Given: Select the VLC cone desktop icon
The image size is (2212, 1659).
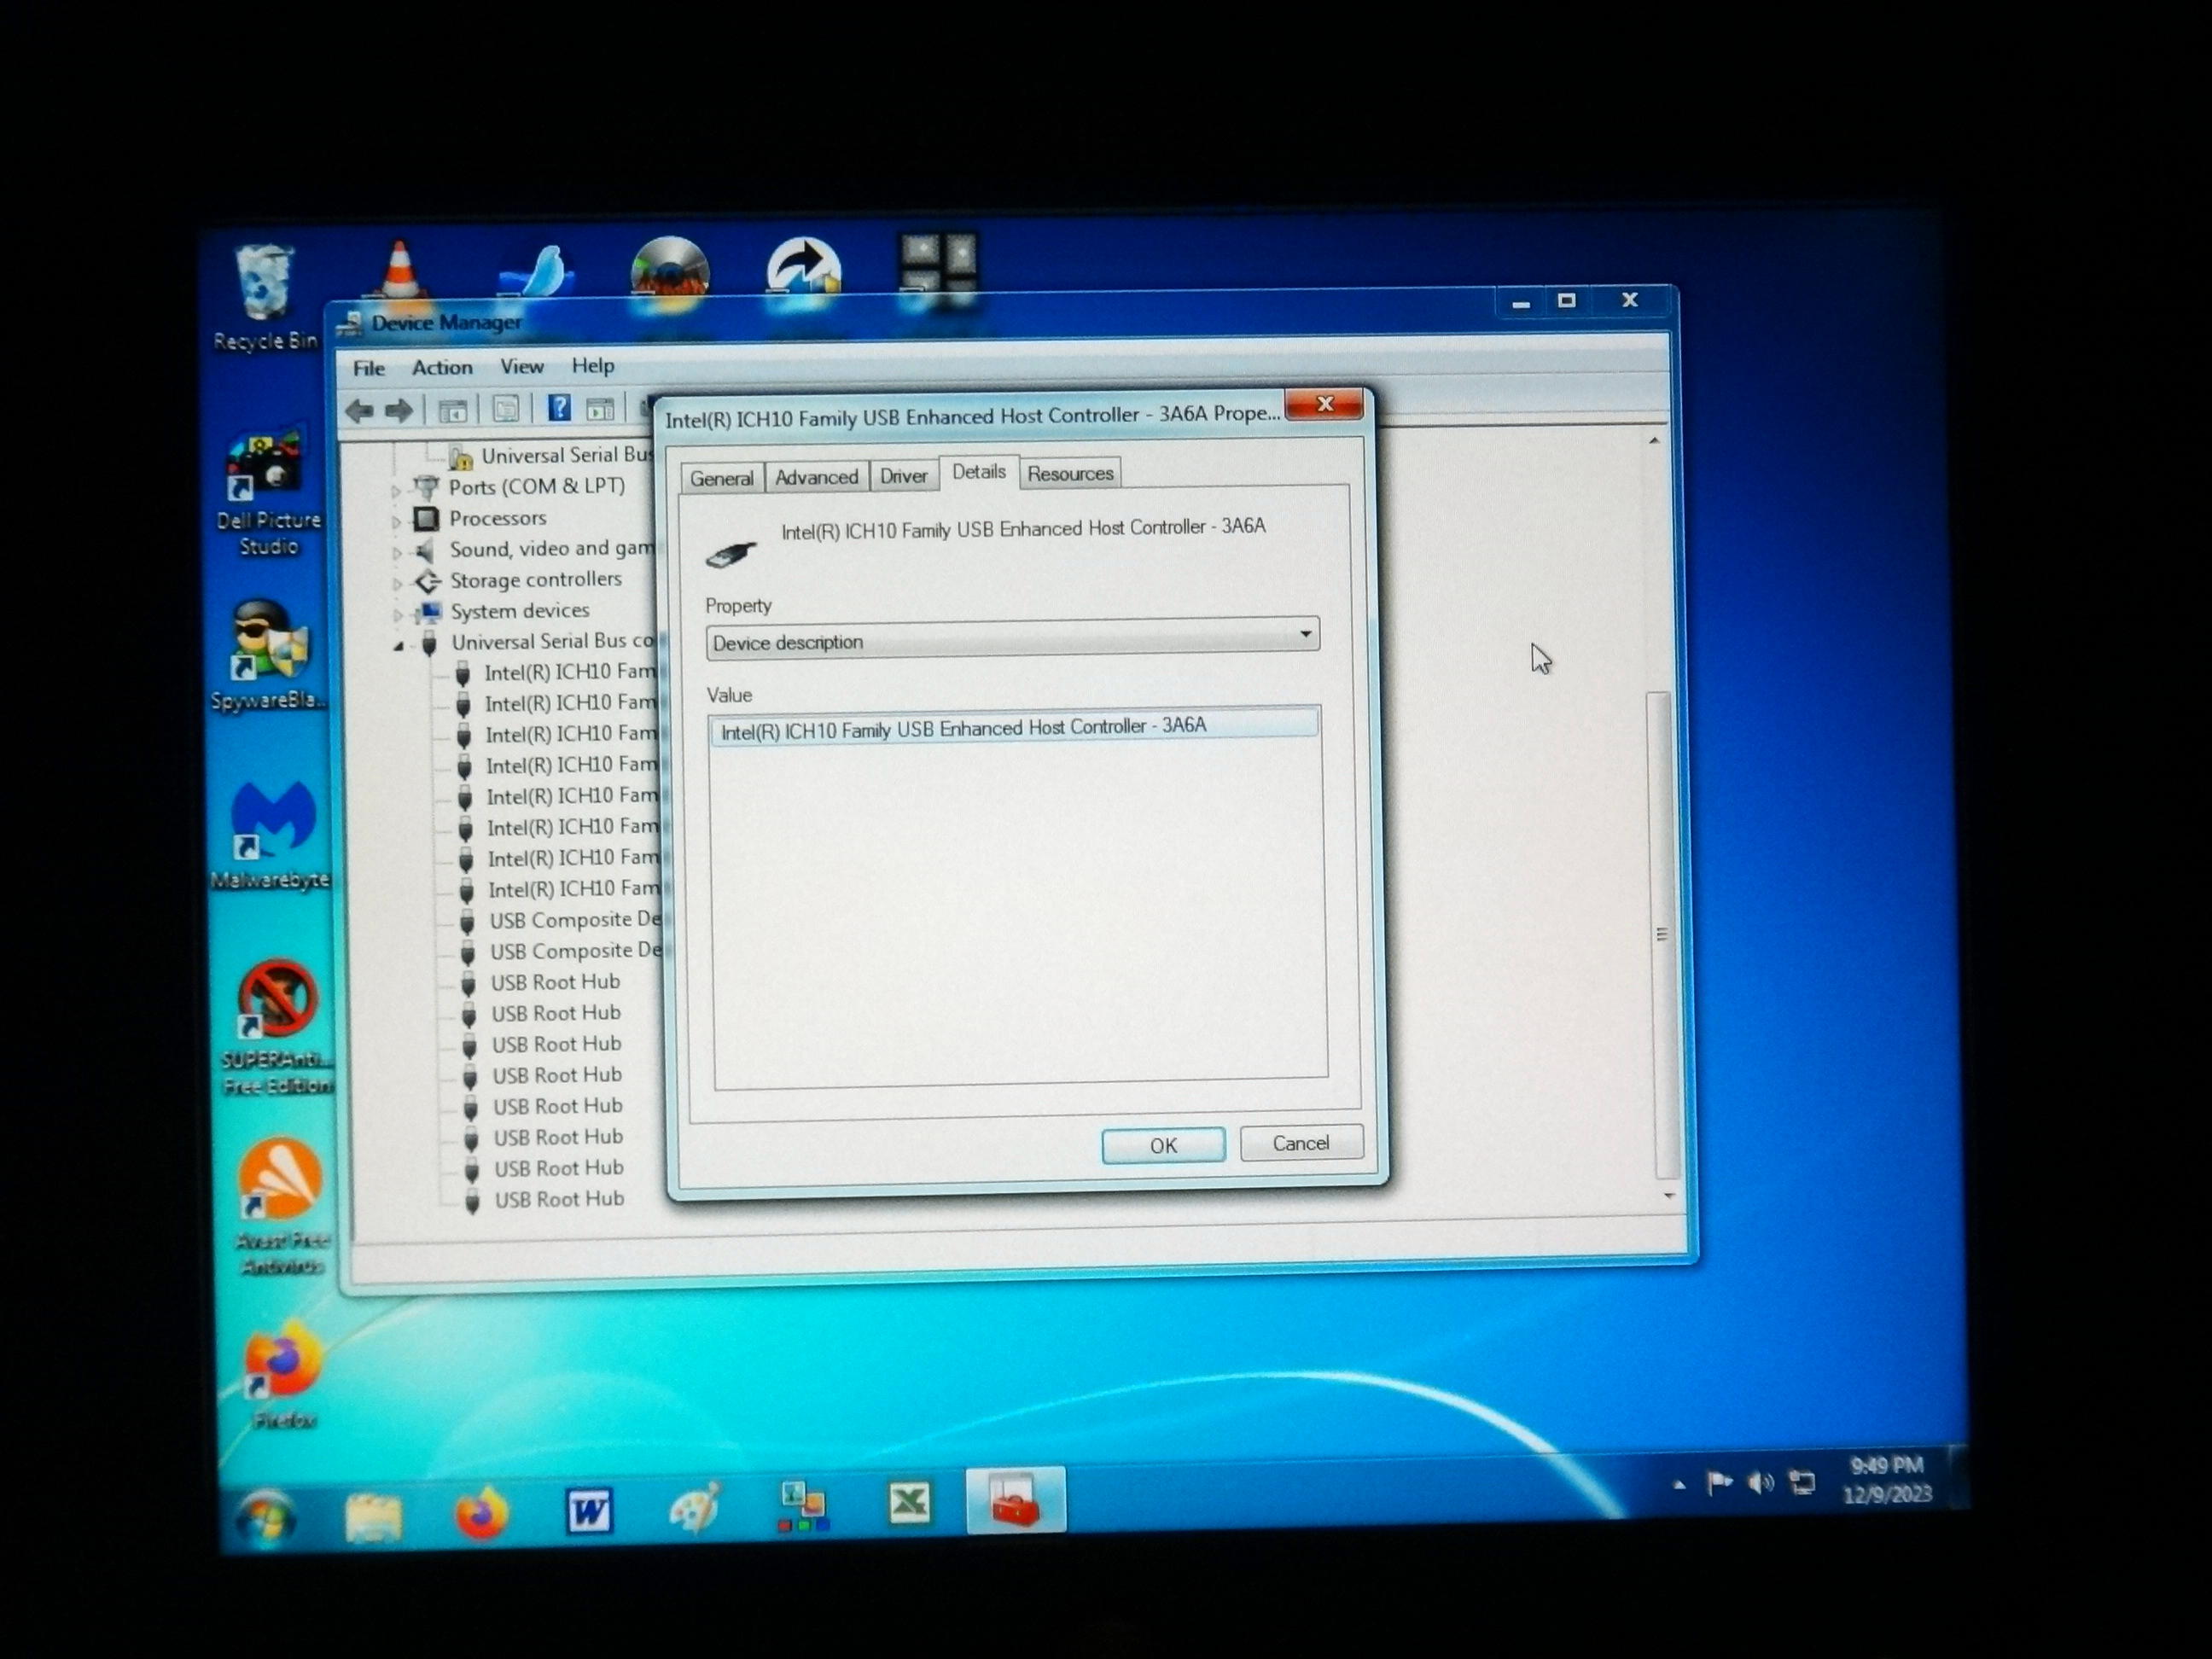Looking at the screenshot, I should [400, 270].
